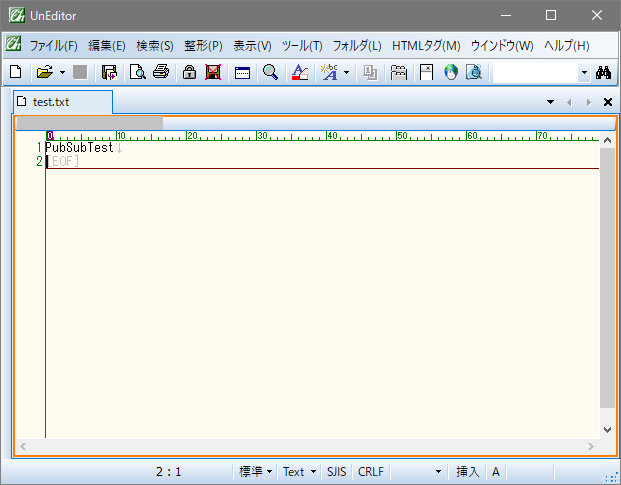
Task: Click the SJIS encoding status entry
Action: (336, 472)
